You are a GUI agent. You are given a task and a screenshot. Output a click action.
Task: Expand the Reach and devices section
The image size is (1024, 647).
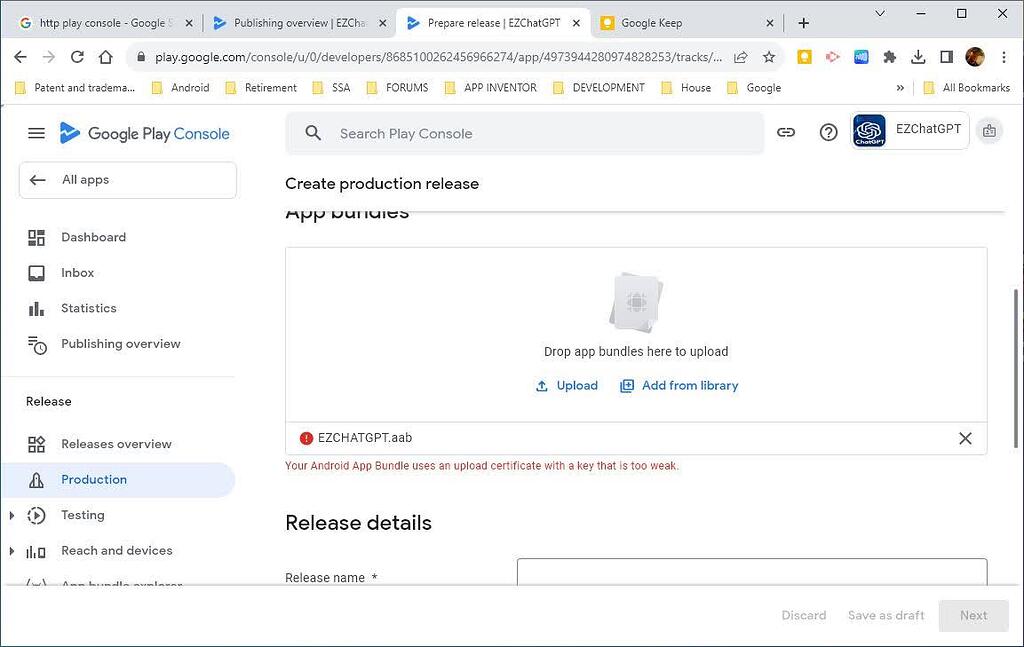pos(11,550)
